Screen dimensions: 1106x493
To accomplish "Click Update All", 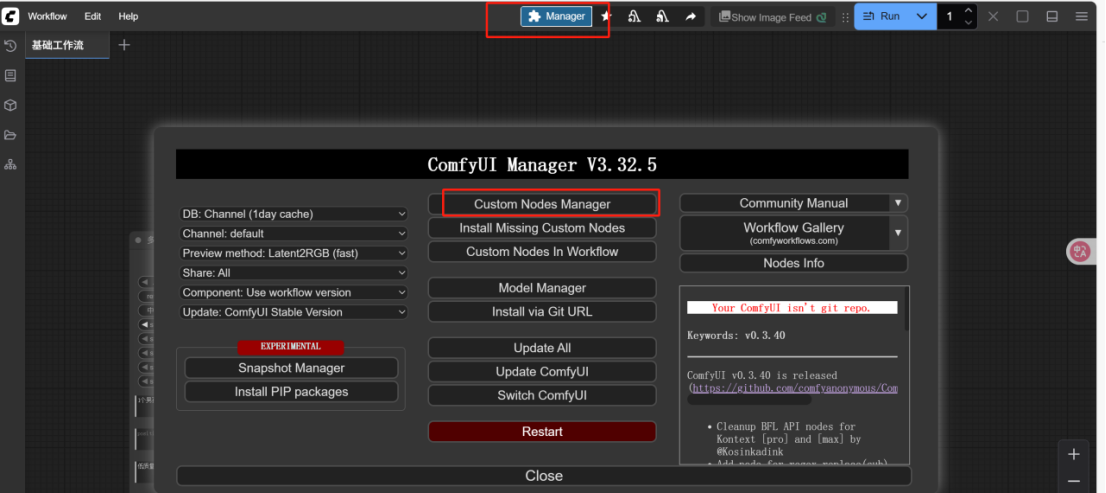I will click(542, 348).
